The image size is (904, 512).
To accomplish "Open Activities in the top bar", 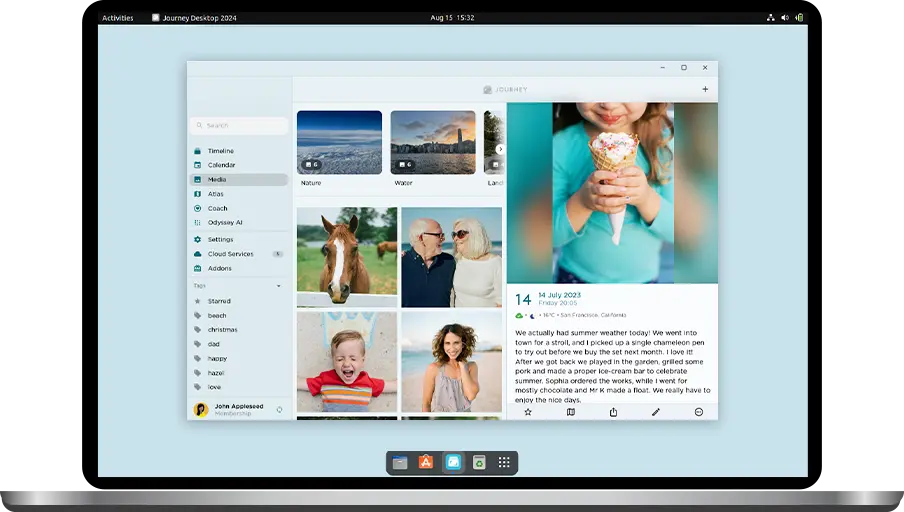I will pyautogui.click(x=118, y=18).
